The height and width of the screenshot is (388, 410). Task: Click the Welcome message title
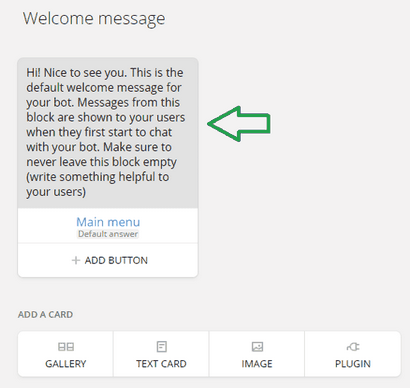(x=94, y=19)
